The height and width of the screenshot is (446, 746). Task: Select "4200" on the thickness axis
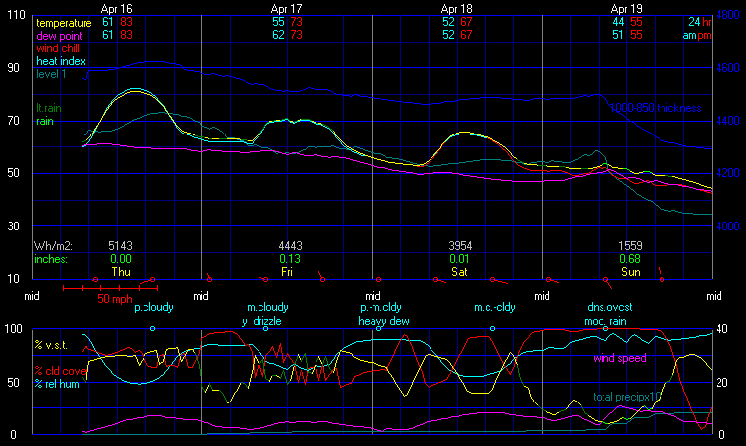pos(728,173)
